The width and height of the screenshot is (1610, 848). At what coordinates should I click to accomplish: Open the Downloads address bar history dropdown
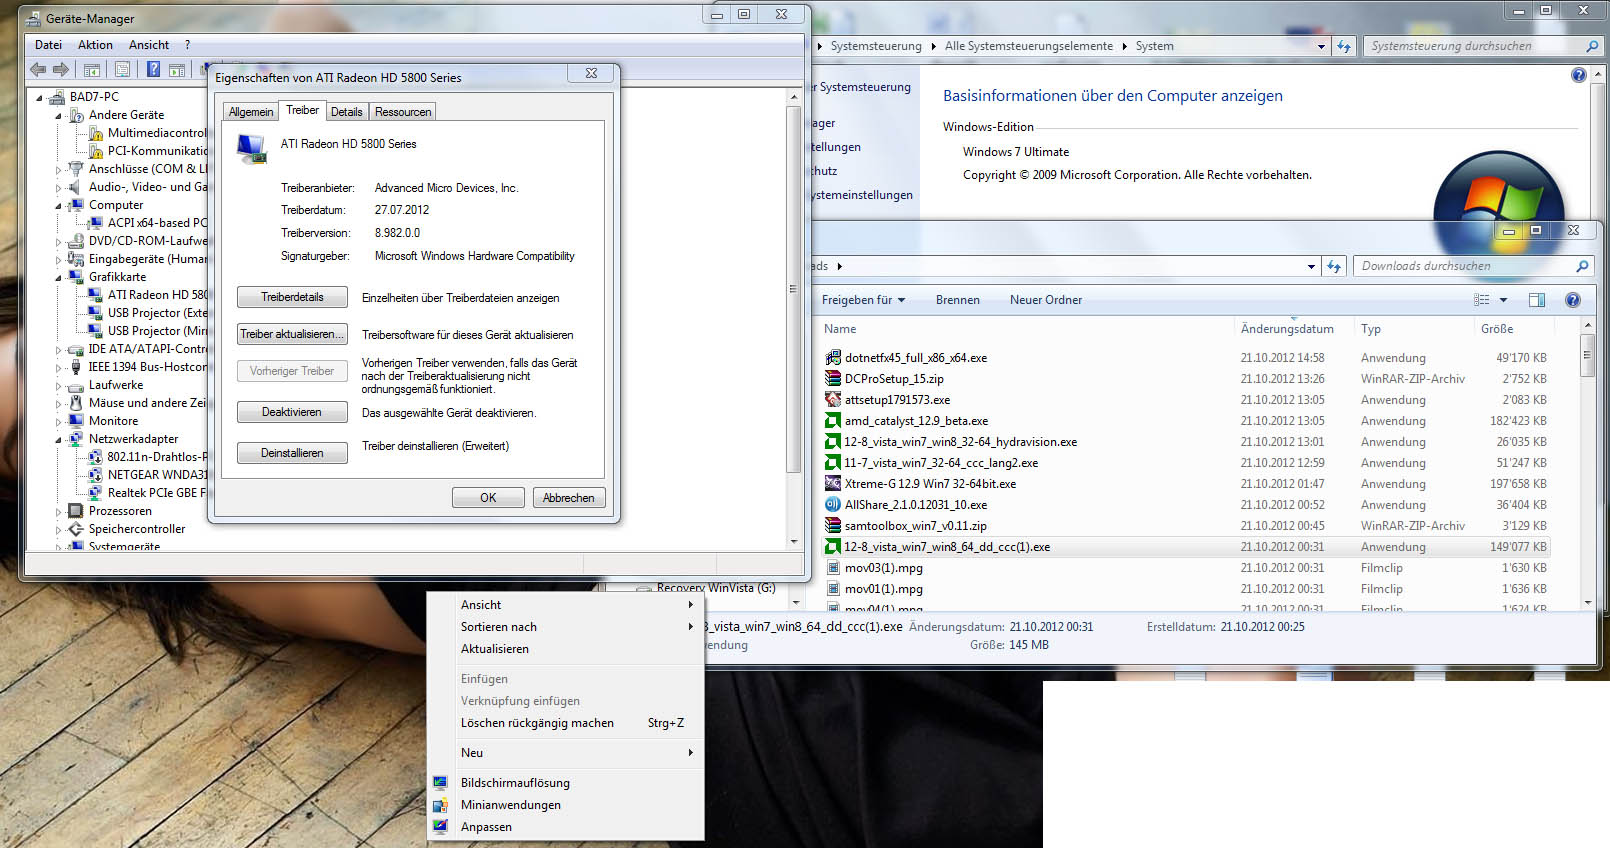pos(1311,267)
